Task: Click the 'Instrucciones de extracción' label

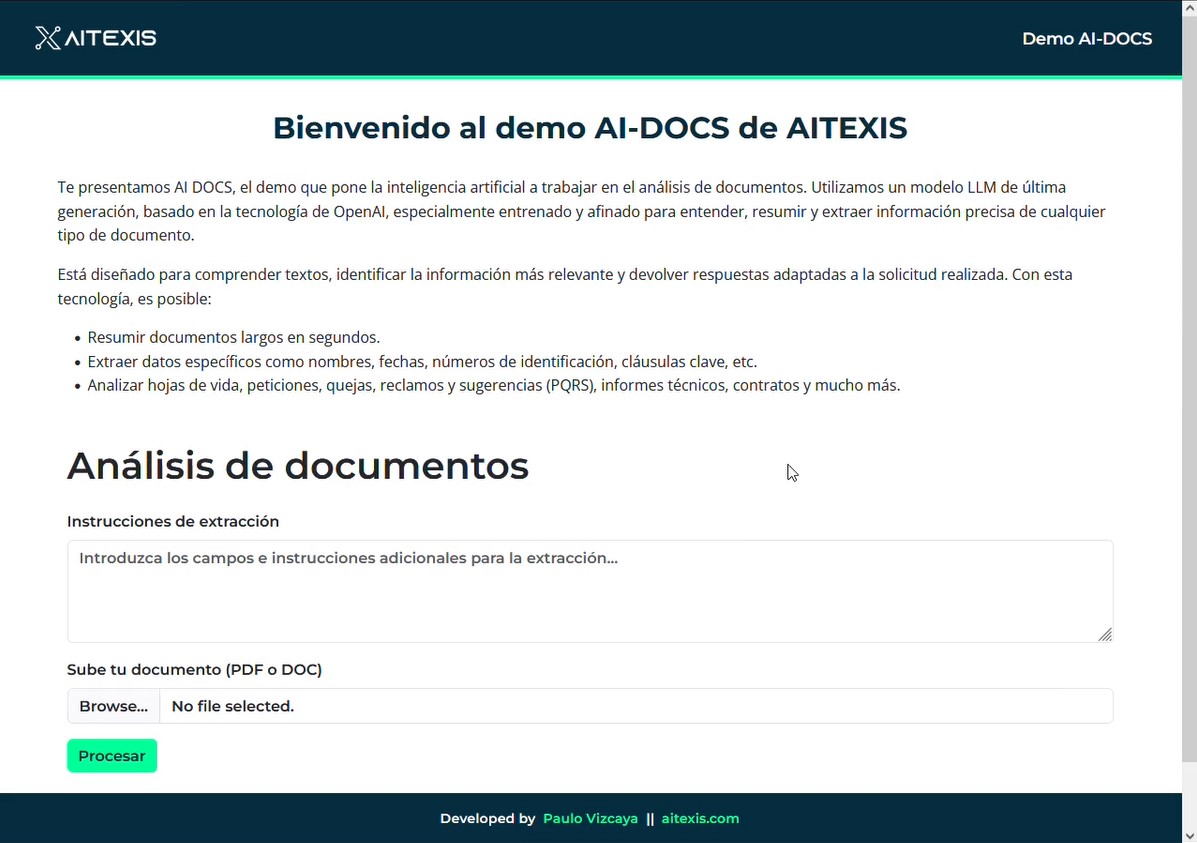Action: [x=173, y=522]
